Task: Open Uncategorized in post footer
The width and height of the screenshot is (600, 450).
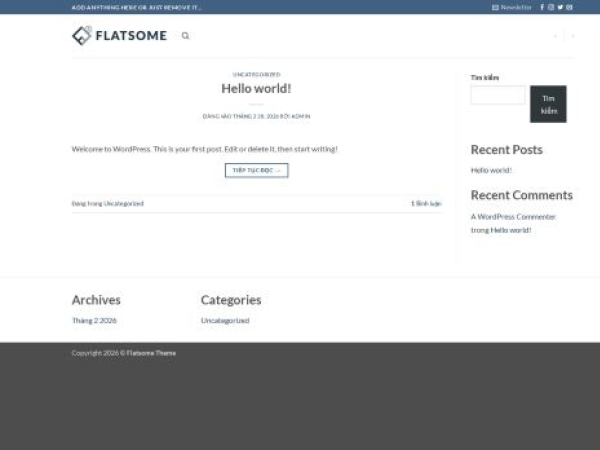Action: click(124, 203)
